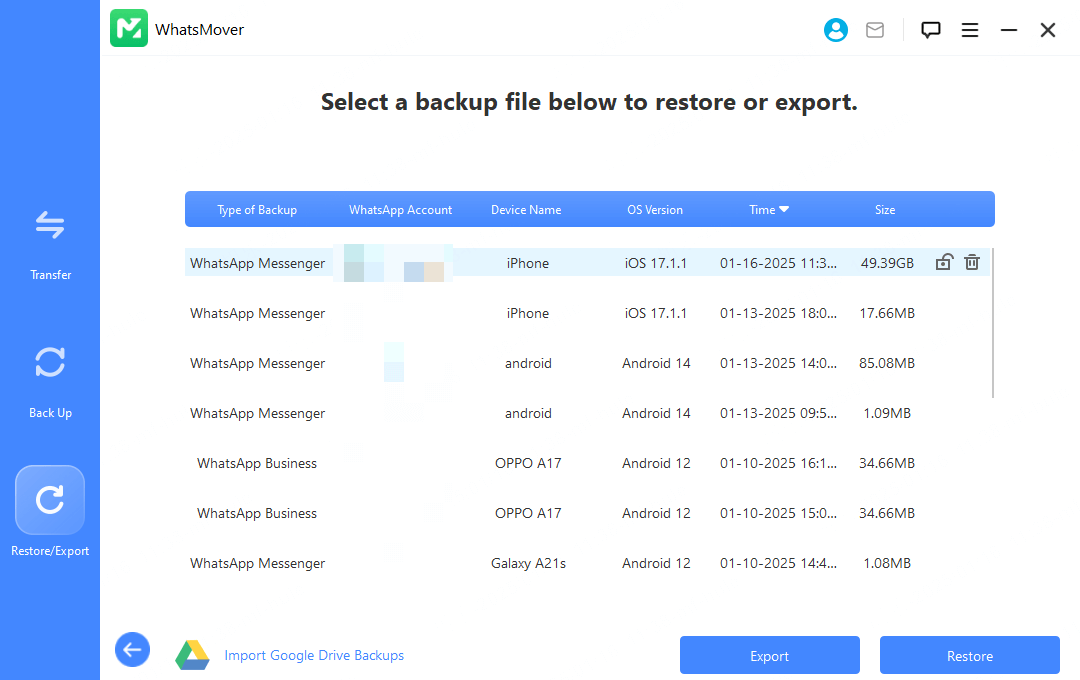Image resolution: width=1080 pixels, height=680 pixels.
Task: Click the backup list vertical scrollbar
Action: (992, 322)
